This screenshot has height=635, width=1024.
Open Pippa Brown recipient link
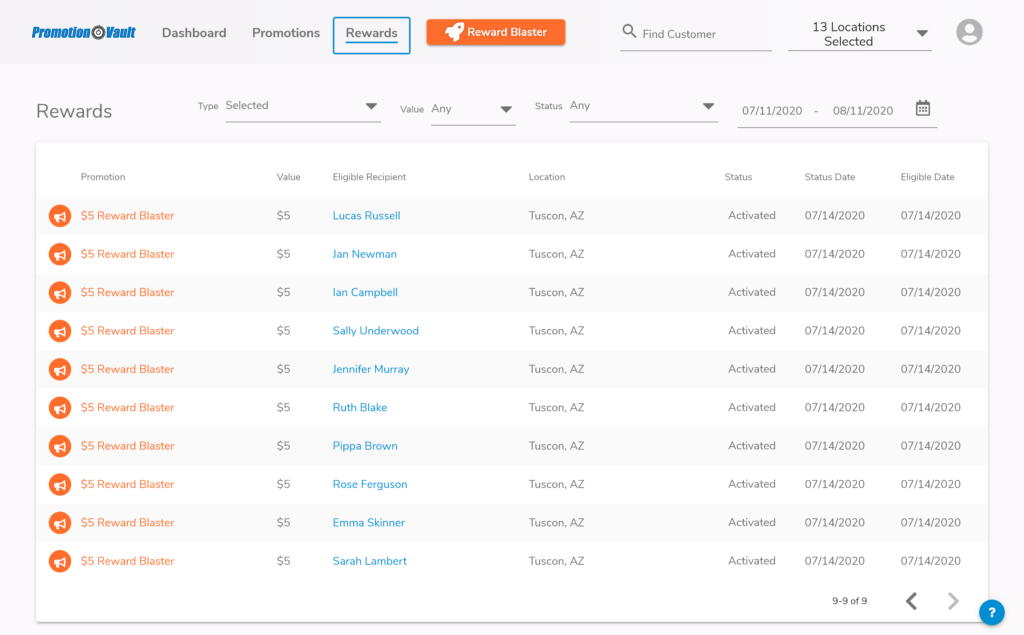coord(365,446)
